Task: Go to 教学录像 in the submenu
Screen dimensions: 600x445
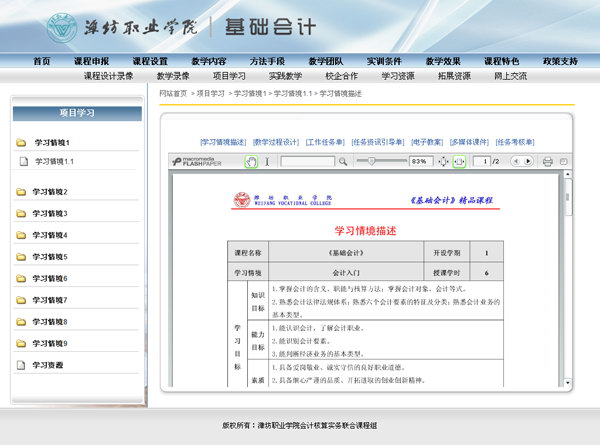Action: [173, 76]
